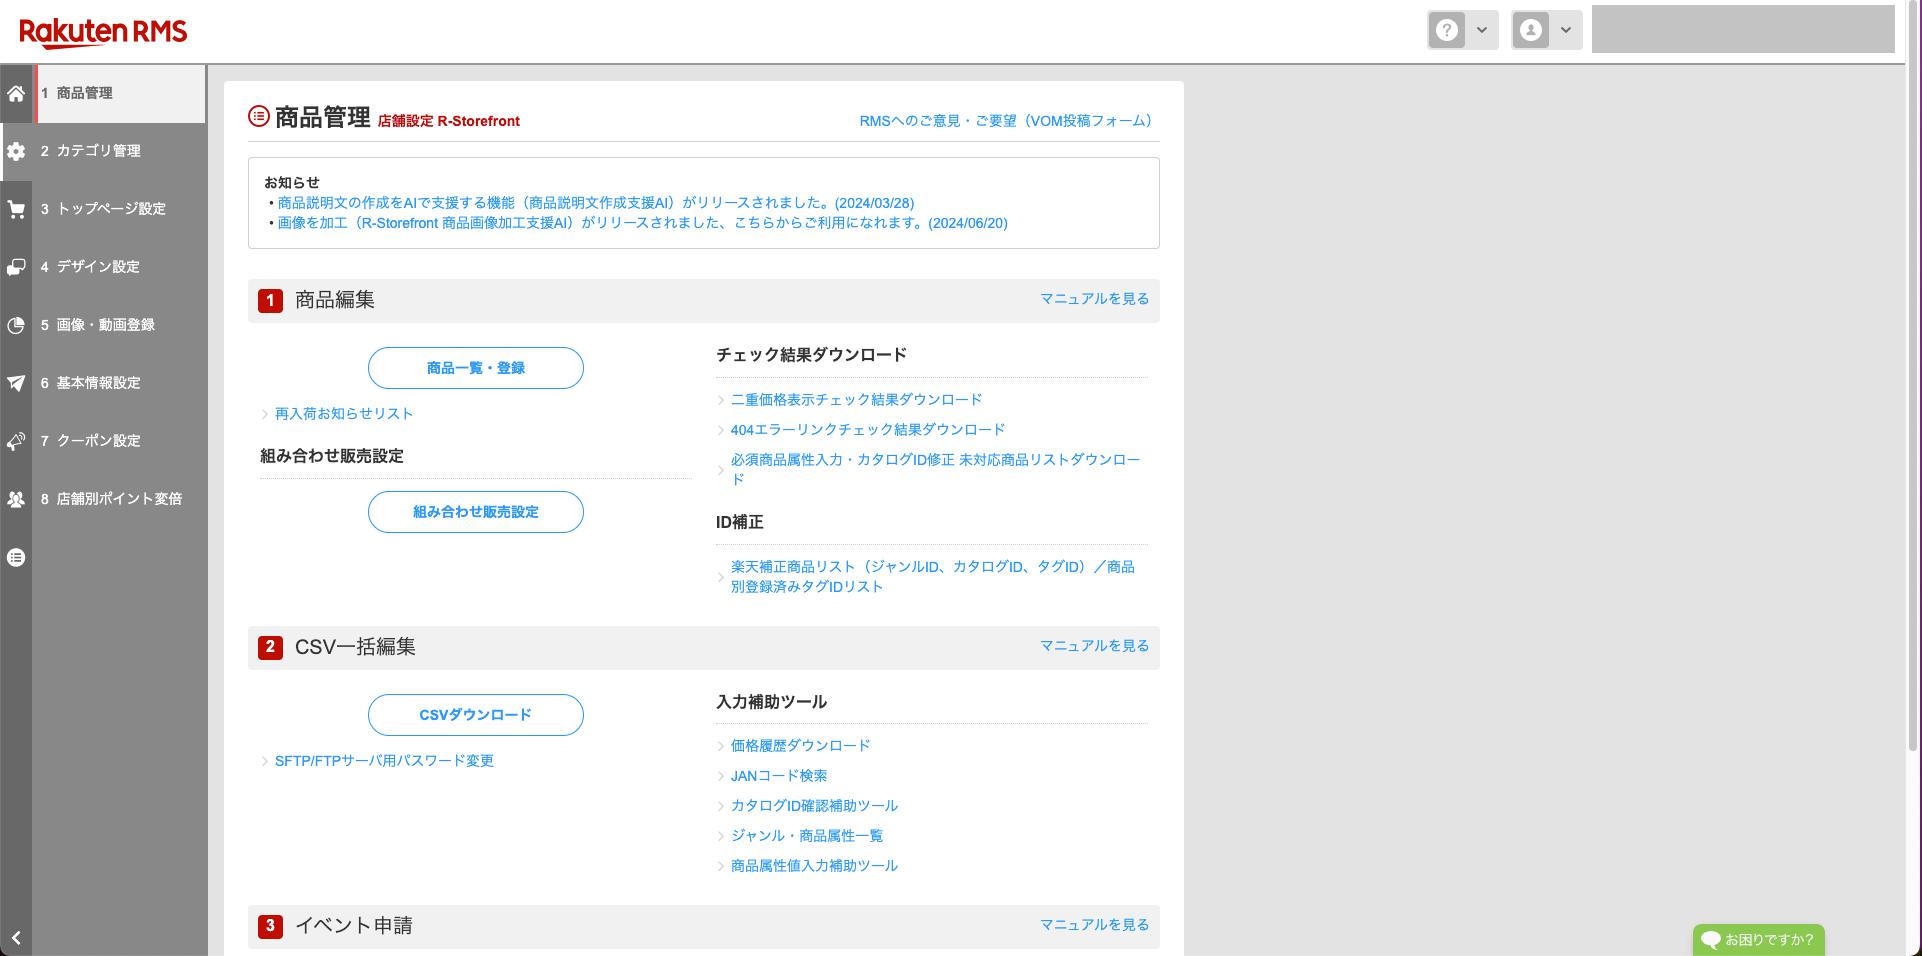Click the shopping cart icon for トップページ設定
Image resolution: width=1922 pixels, height=956 pixels.
tap(16, 209)
